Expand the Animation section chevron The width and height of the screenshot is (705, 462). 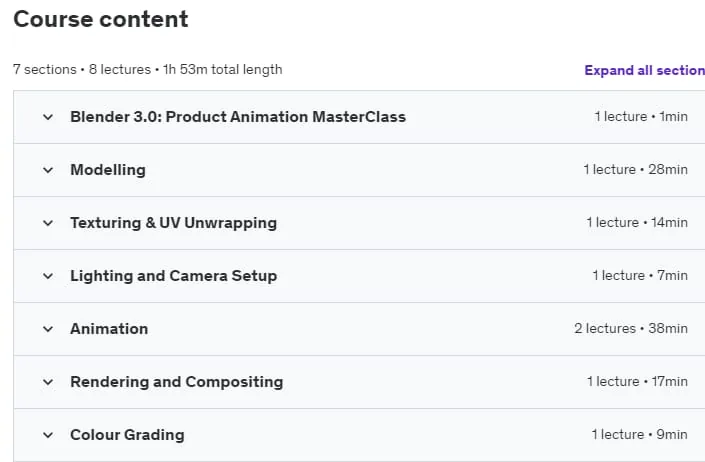click(48, 329)
